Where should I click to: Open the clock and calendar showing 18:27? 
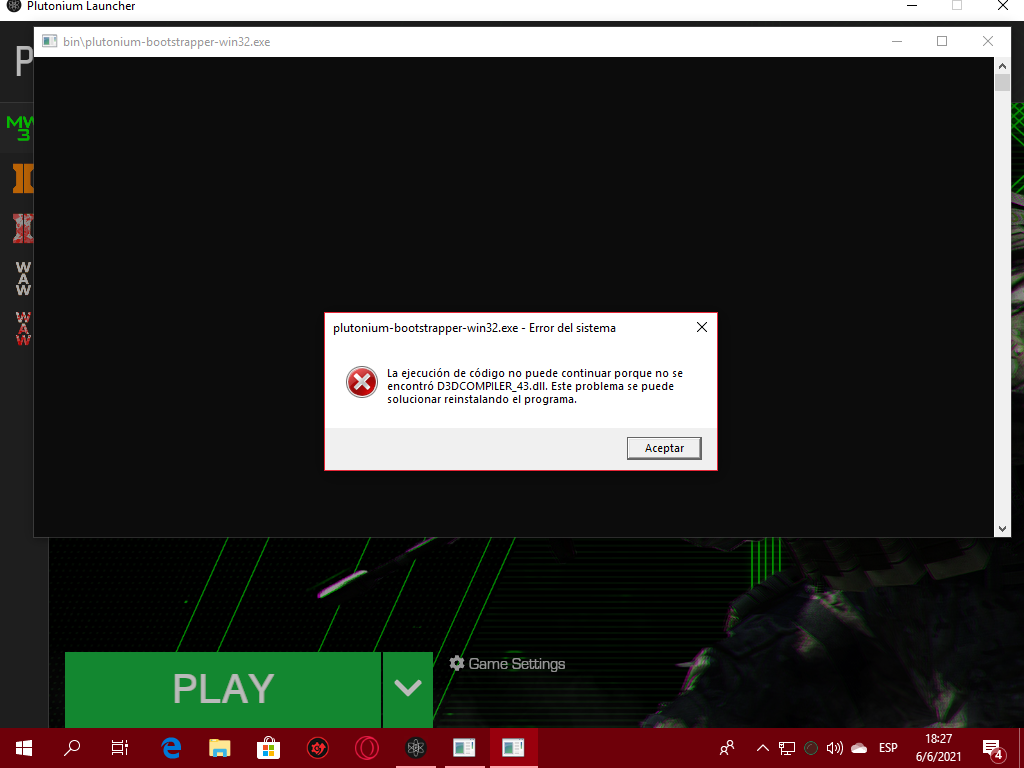click(x=938, y=748)
